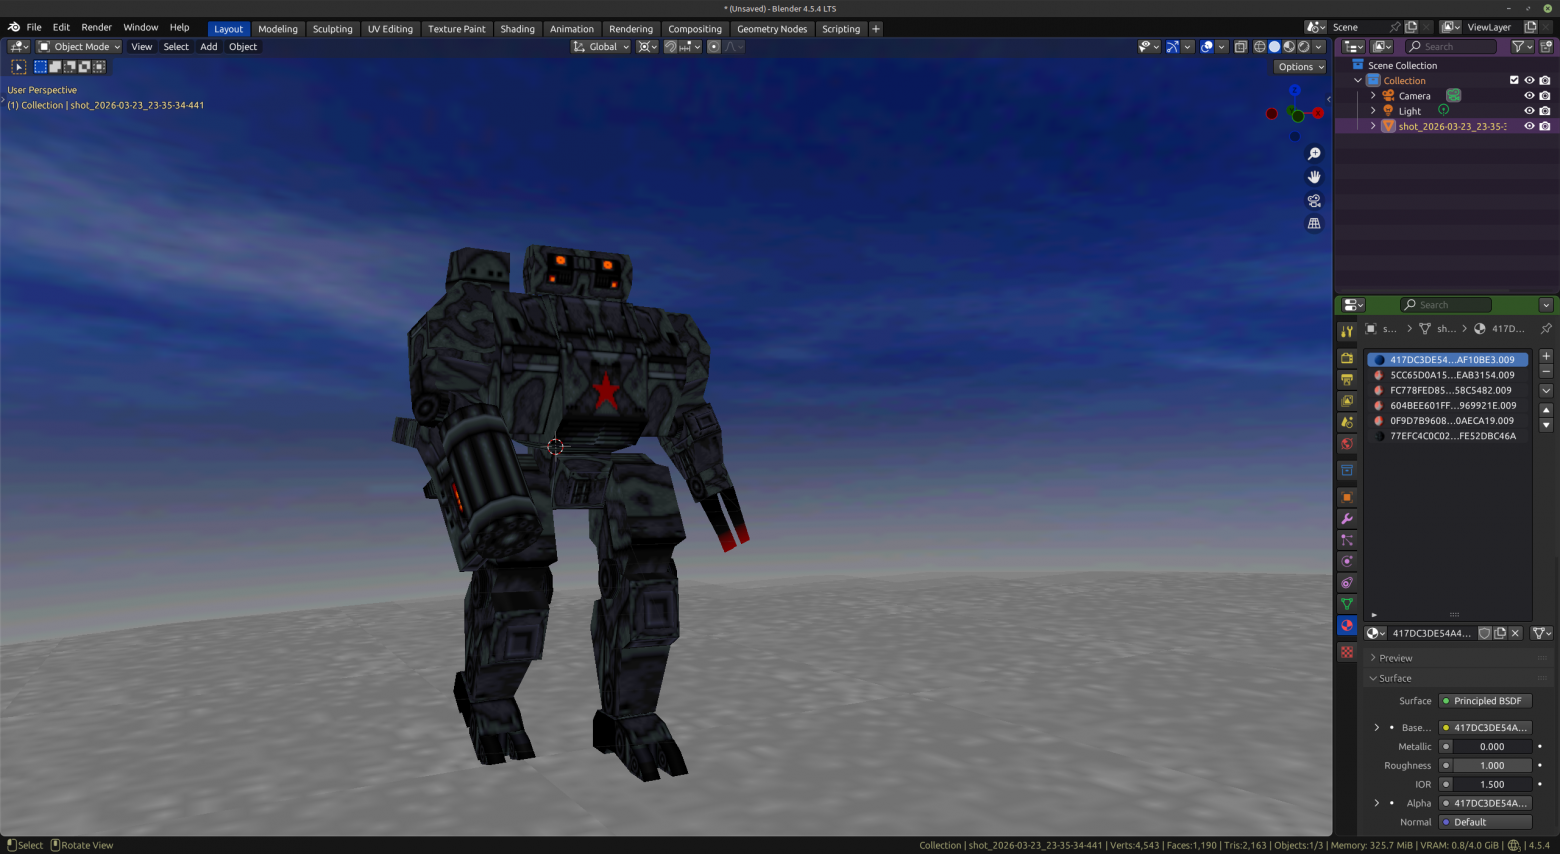Toggle Light object visibility eye icon
This screenshot has height=854, width=1560.
pyautogui.click(x=1529, y=111)
